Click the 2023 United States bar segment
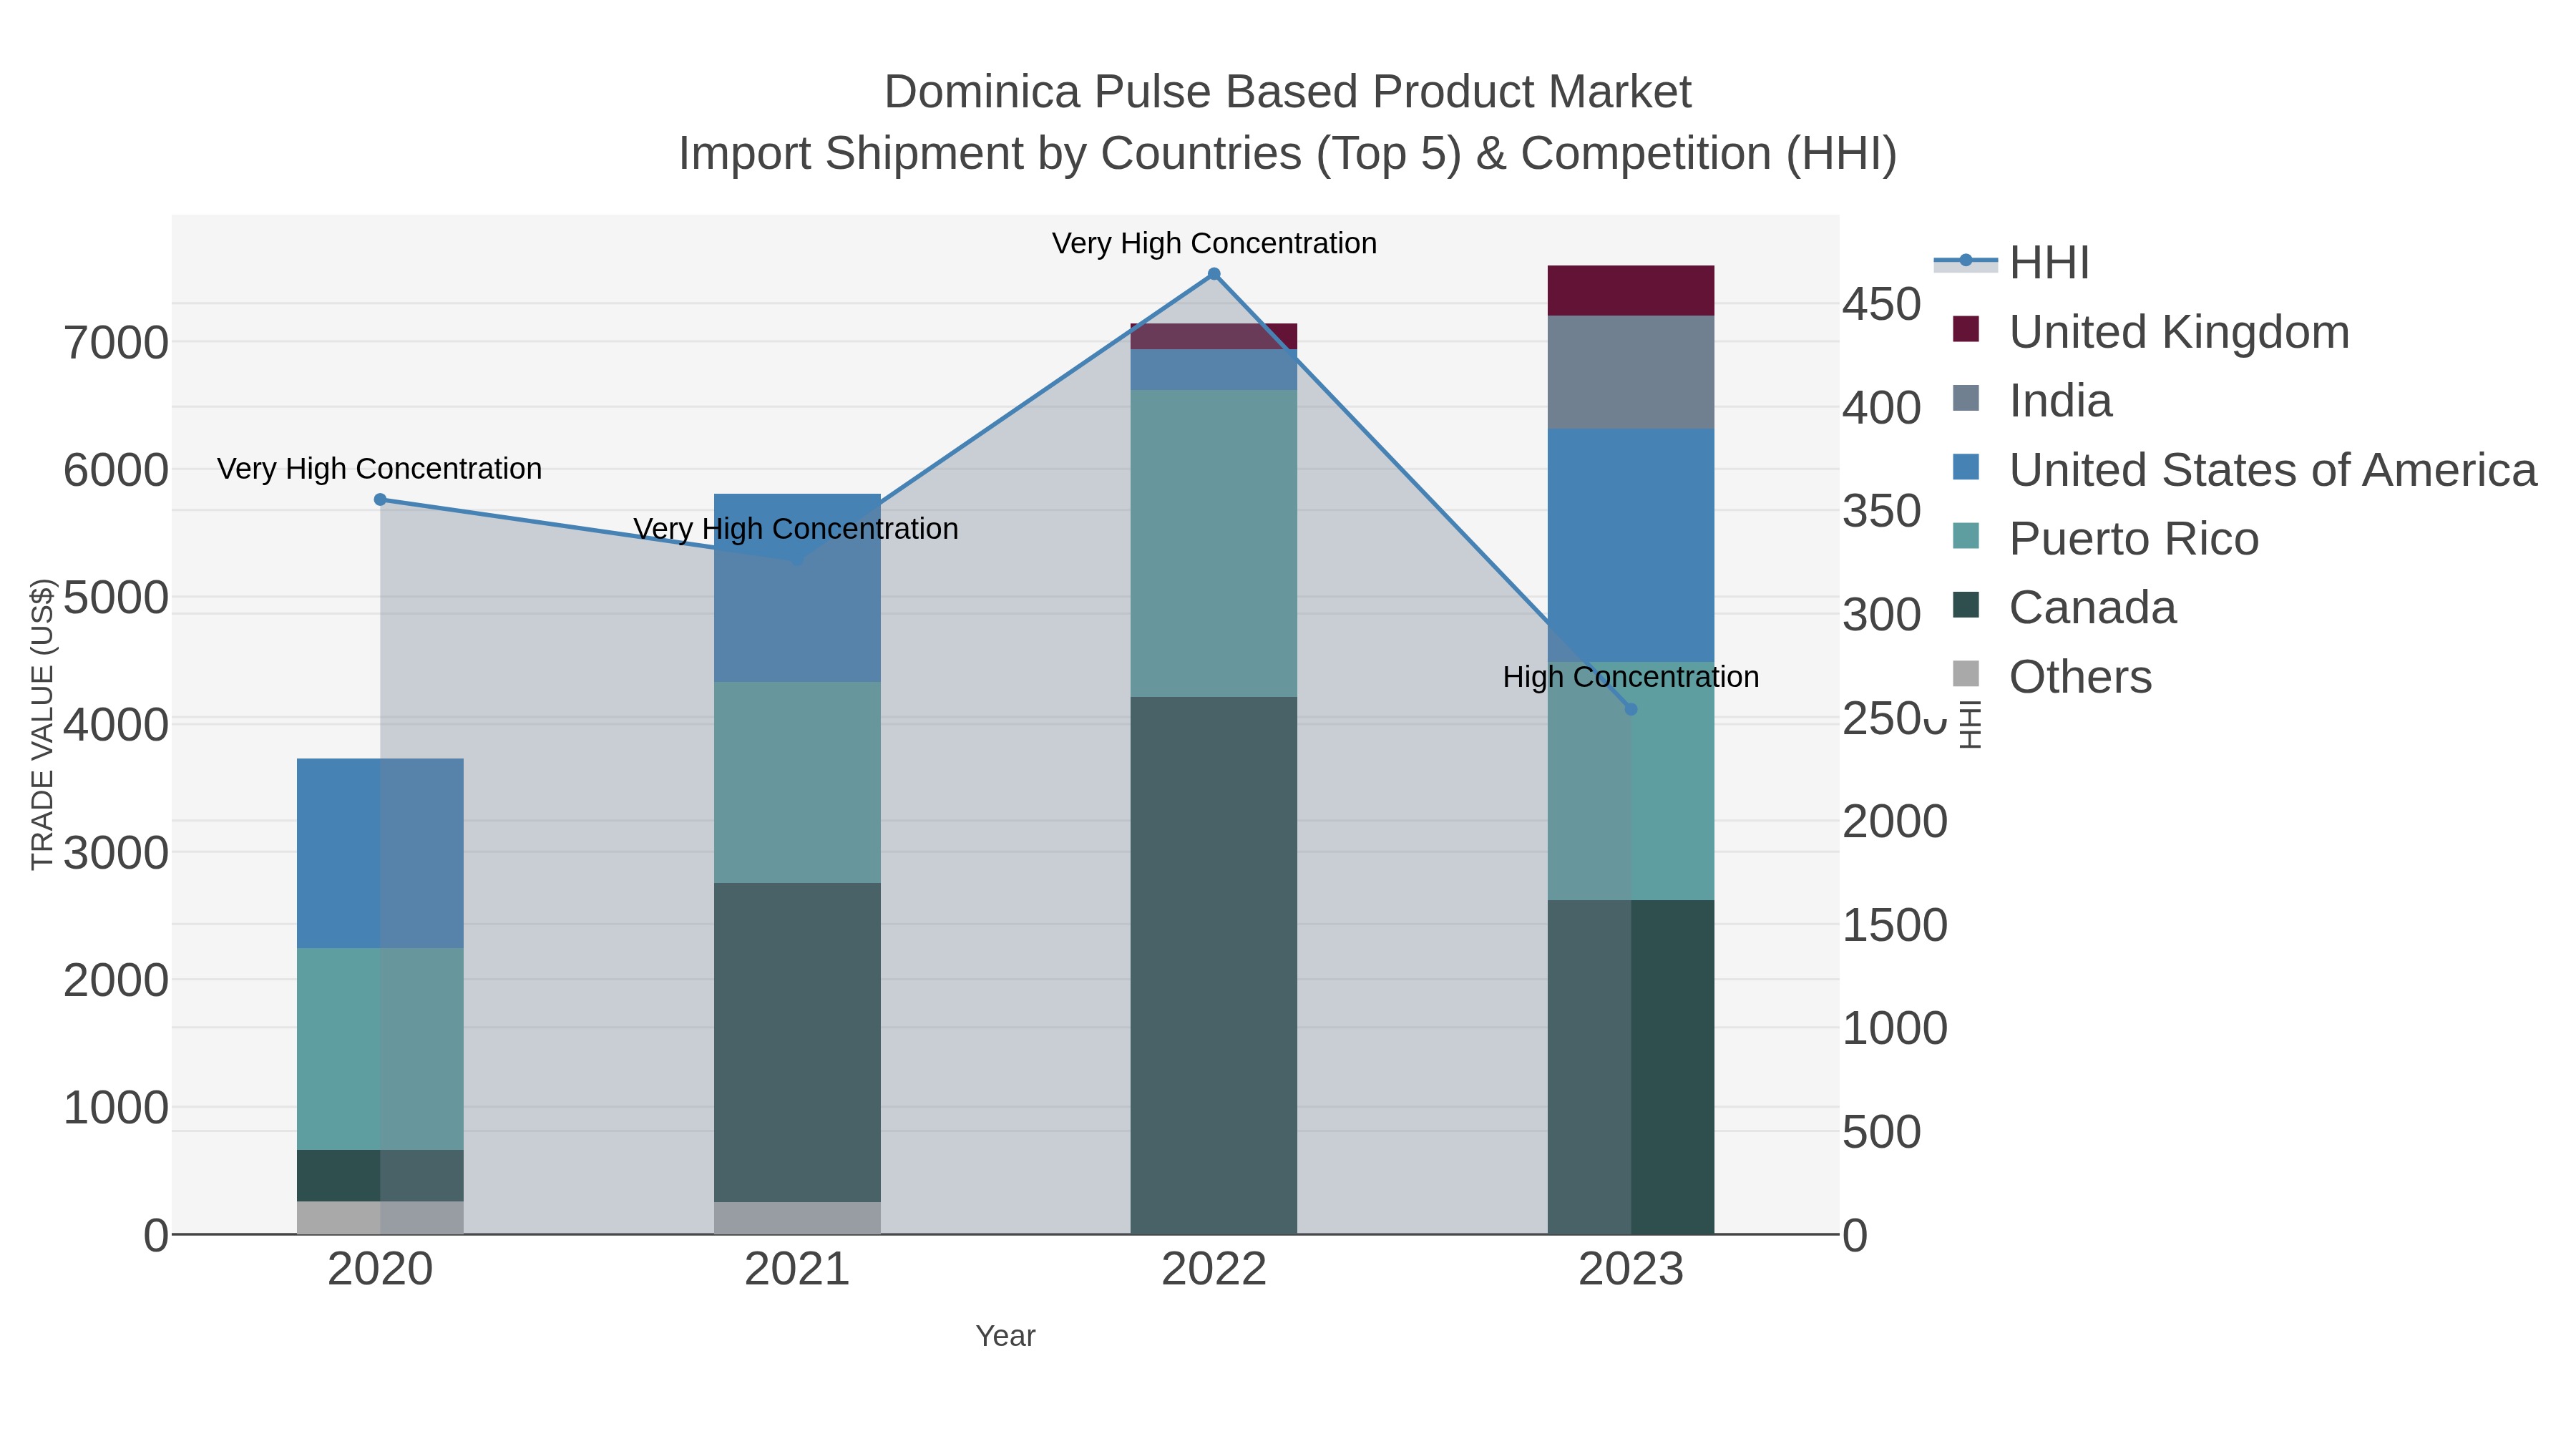Image resolution: width=2576 pixels, height=1449 pixels. tap(1631, 545)
